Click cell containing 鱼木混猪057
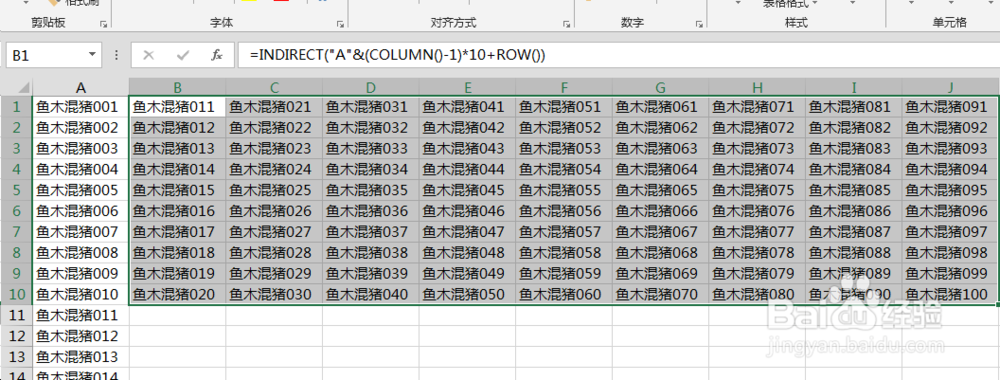Viewport: 1000px width, 380px height. pyautogui.click(x=564, y=231)
